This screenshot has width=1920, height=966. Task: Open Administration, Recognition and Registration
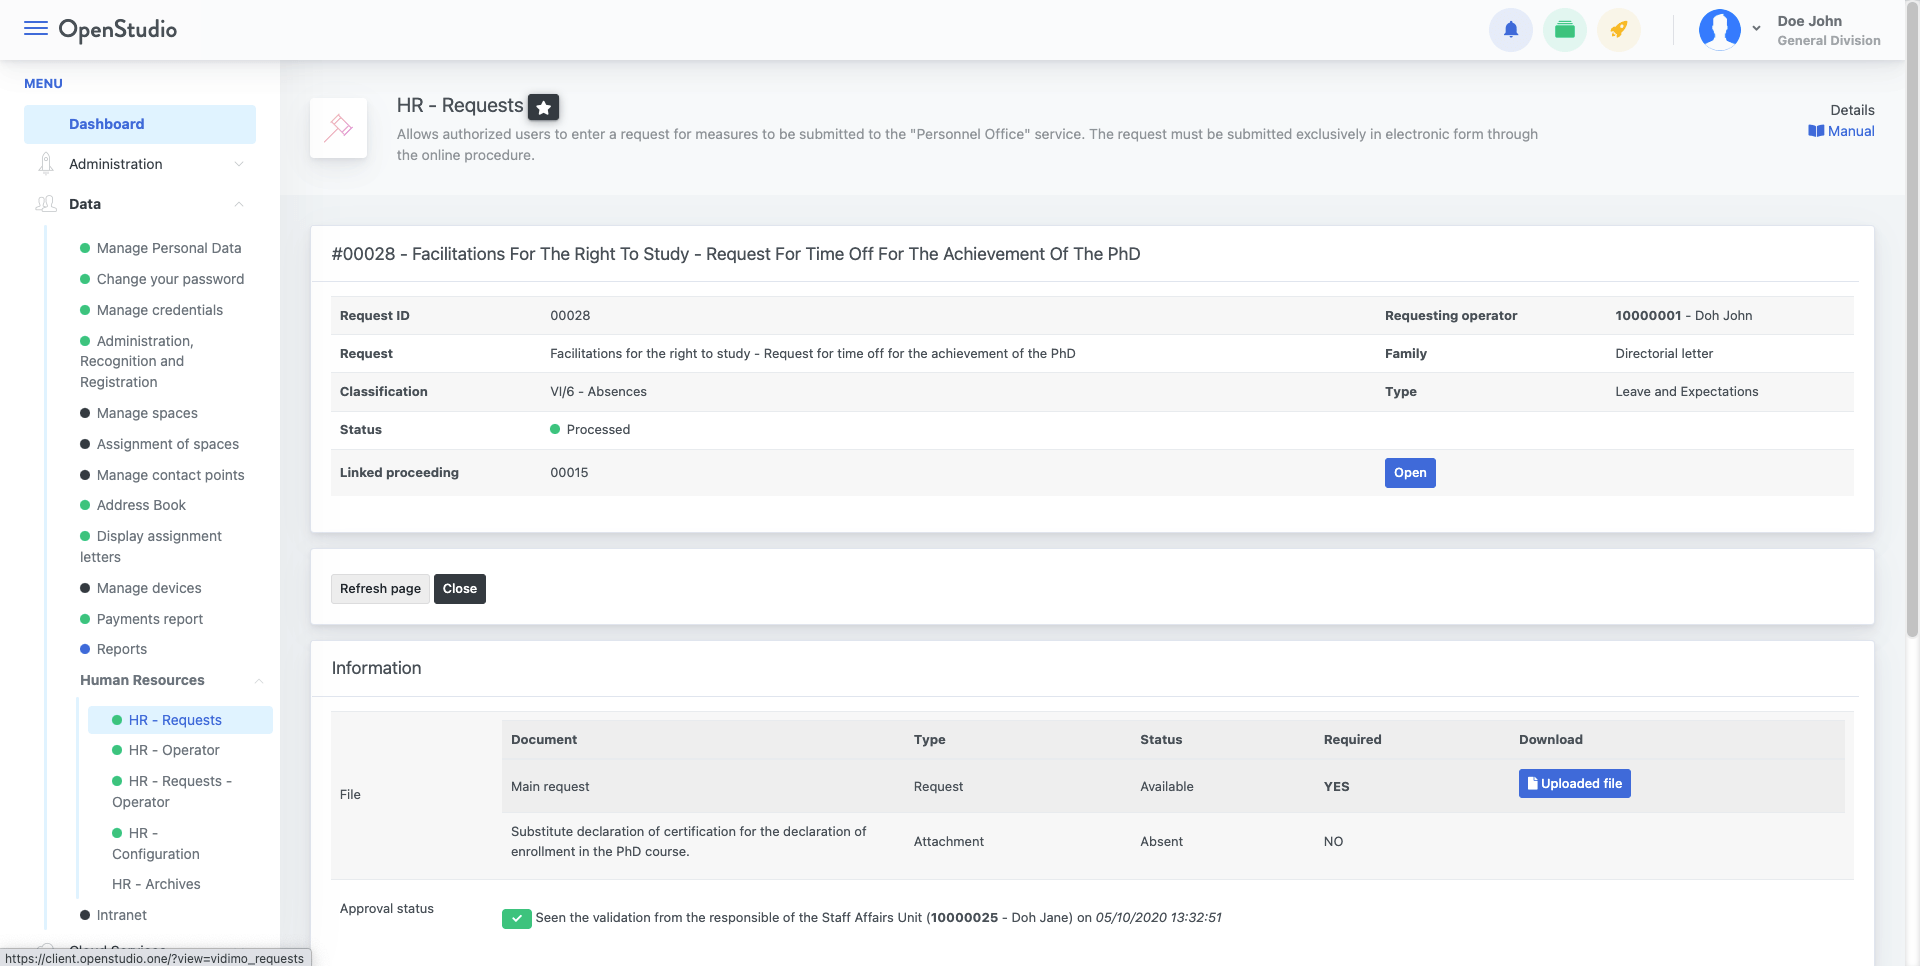pyautogui.click(x=137, y=361)
